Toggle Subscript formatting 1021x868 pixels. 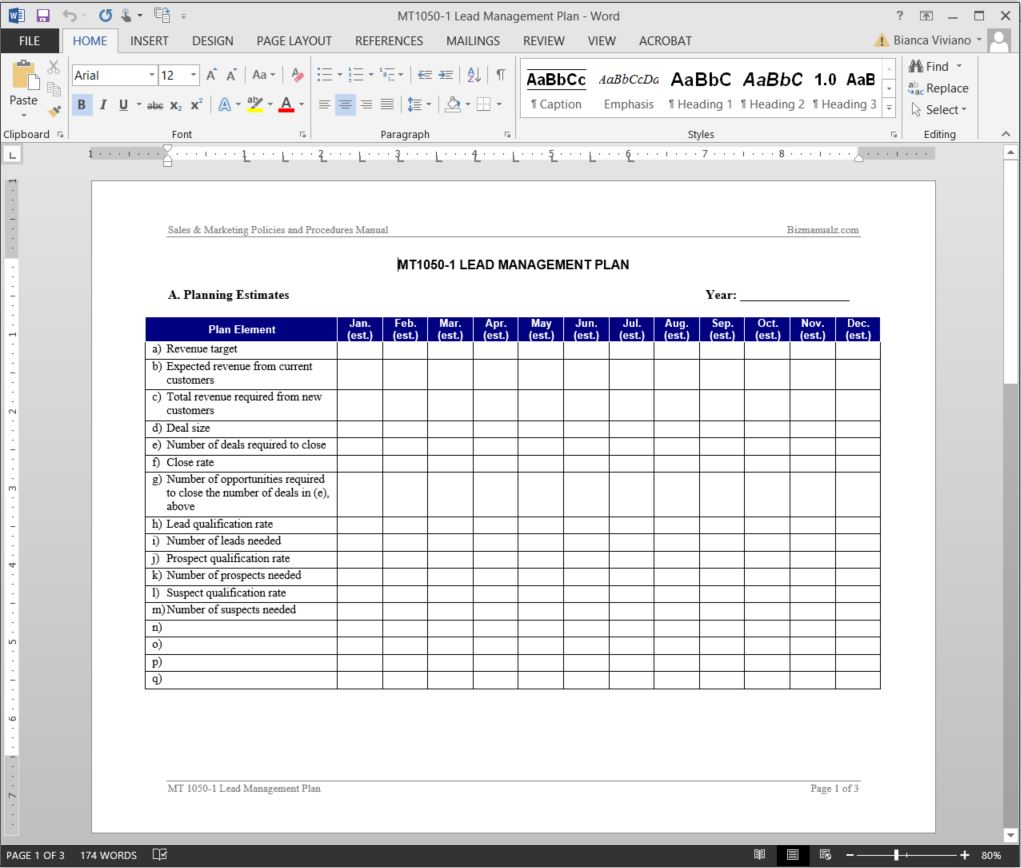click(x=176, y=104)
